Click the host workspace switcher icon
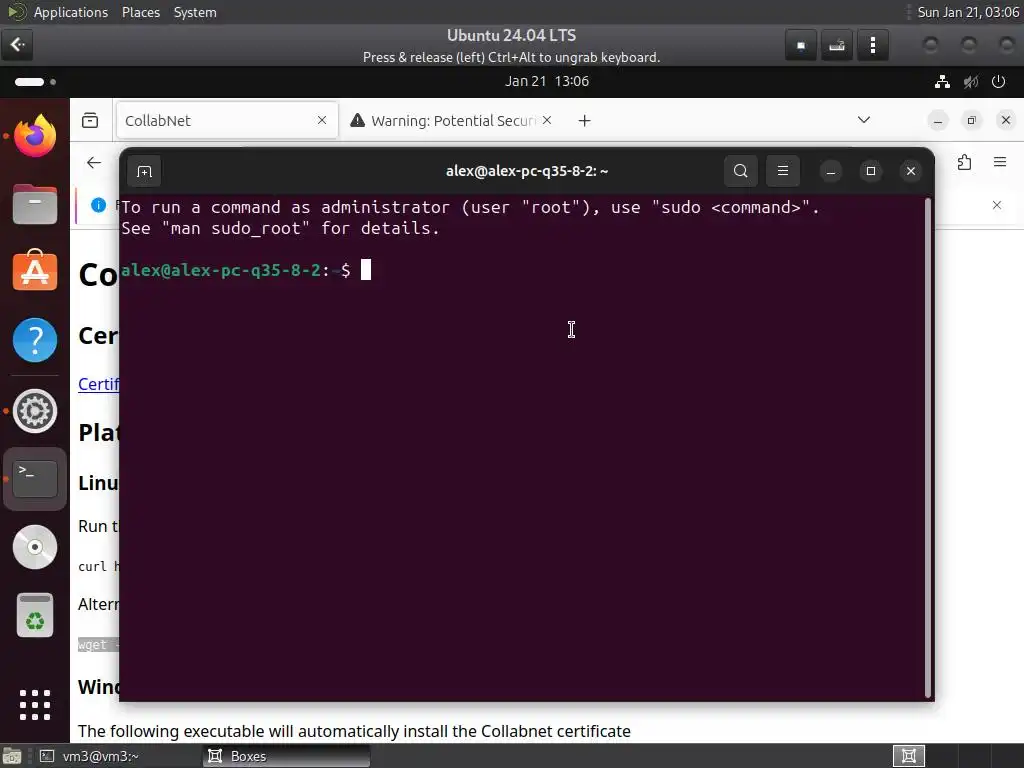The image size is (1024, 768). [908, 756]
